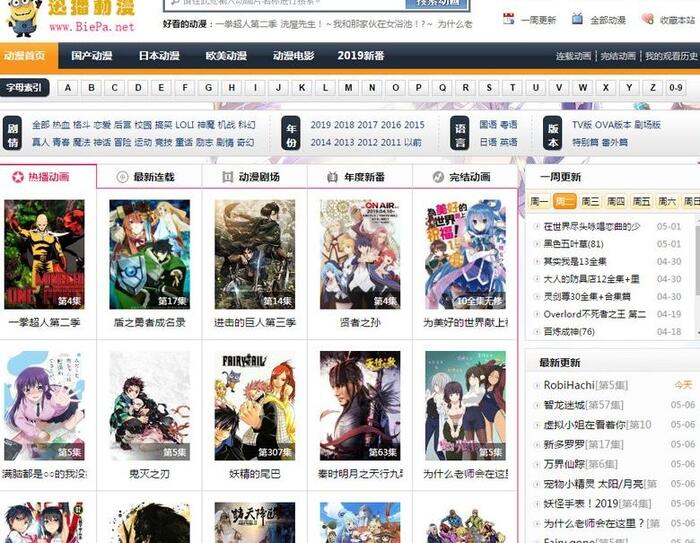Open 妖怪手表！2019 in latest updates

tap(597, 504)
